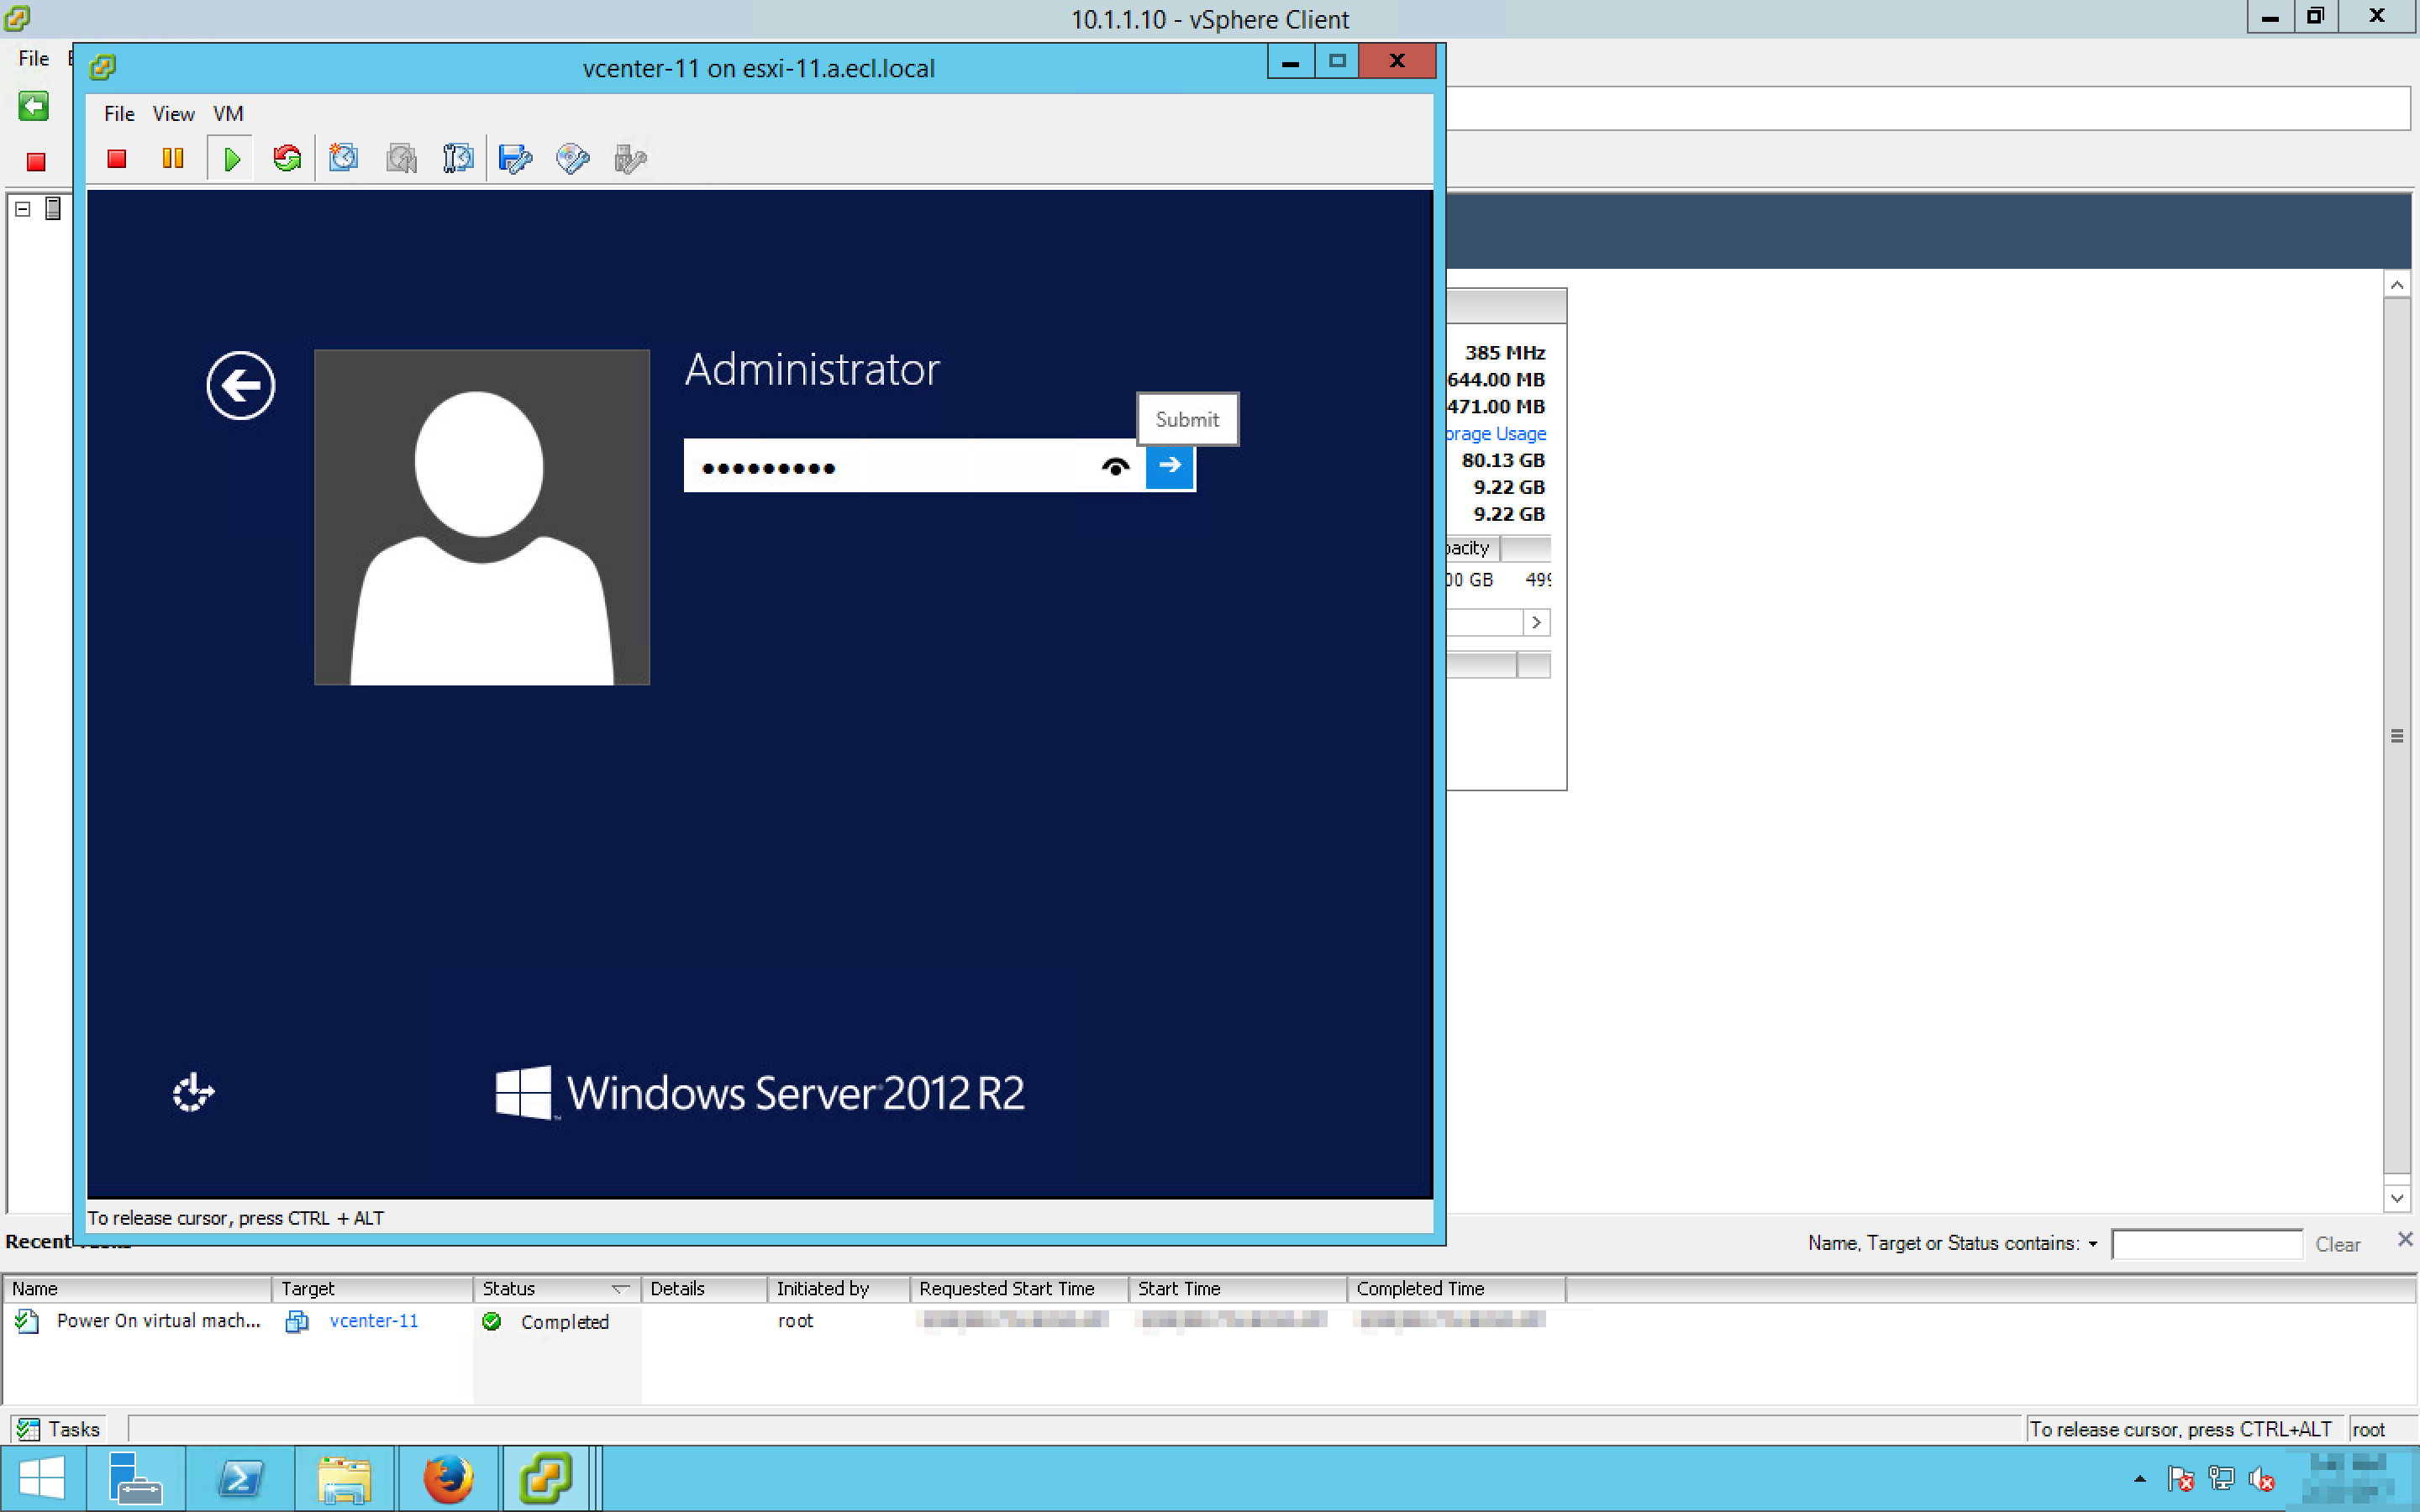Launch Firefox from the taskbar
Viewport: 2420px width, 1512px height.
click(447, 1478)
